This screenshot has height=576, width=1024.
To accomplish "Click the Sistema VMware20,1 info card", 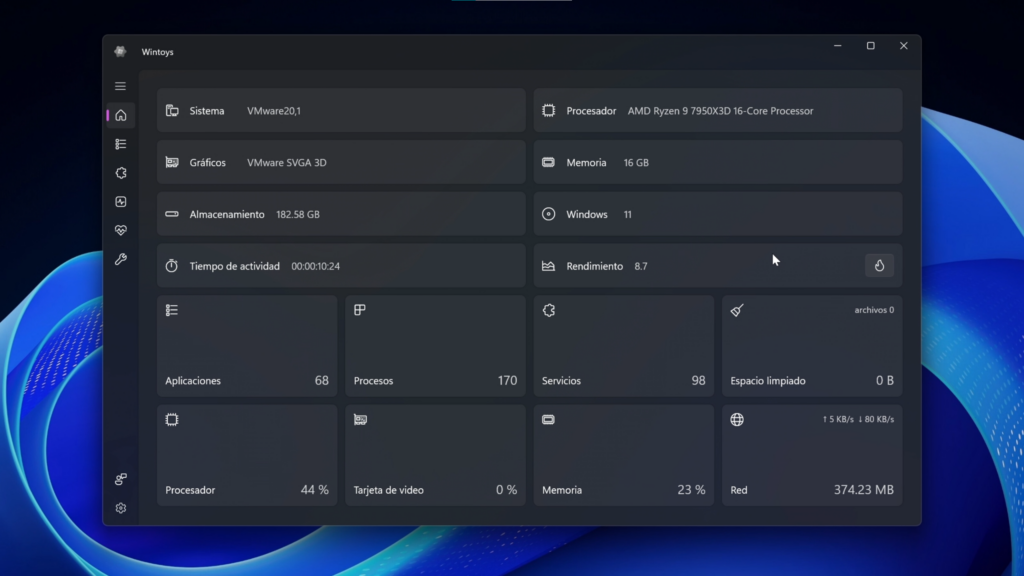I will pyautogui.click(x=341, y=111).
